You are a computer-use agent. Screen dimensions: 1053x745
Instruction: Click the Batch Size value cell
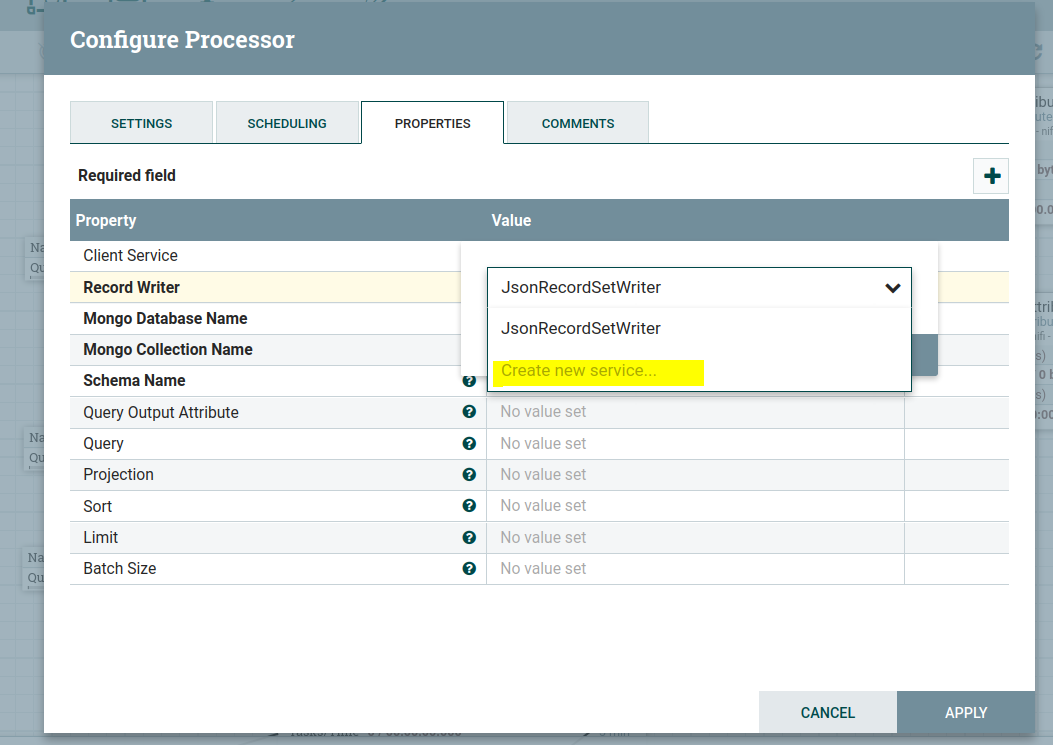click(694, 568)
